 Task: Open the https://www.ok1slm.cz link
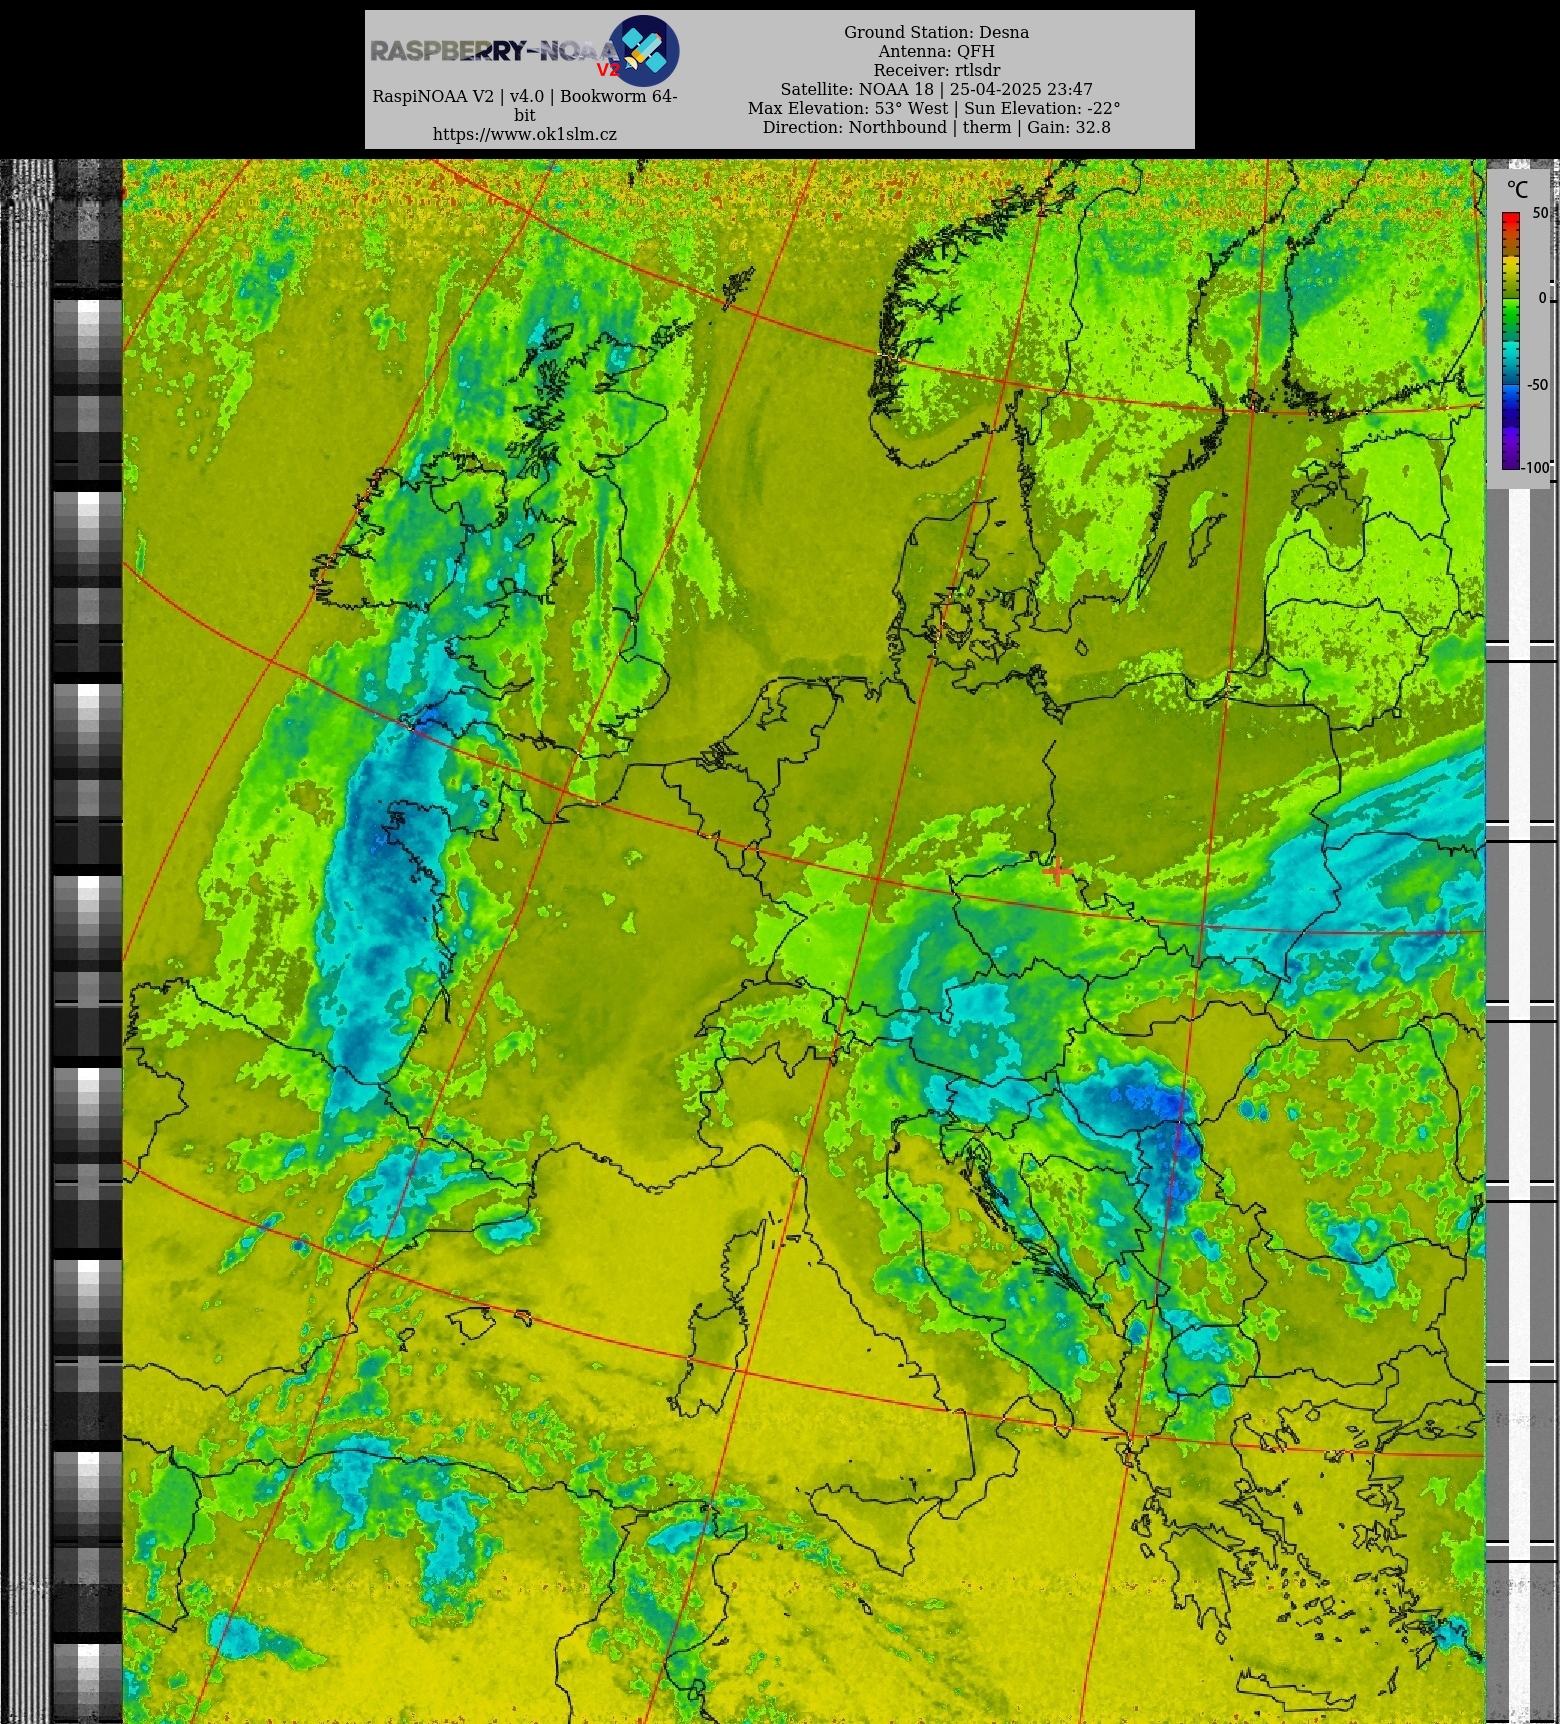point(524,134)
